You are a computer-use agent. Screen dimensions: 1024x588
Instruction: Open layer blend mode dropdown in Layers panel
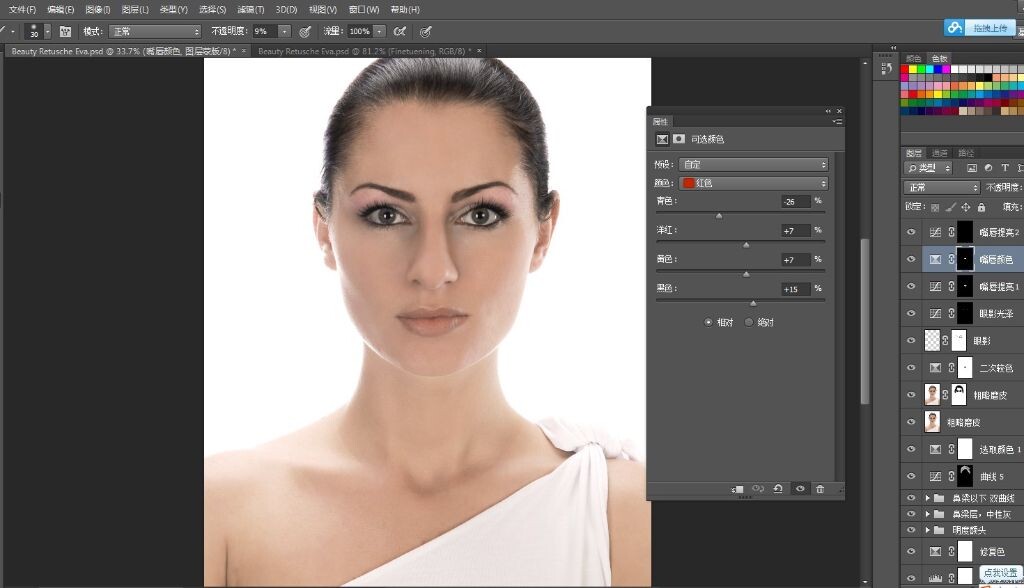pos(942,188)
